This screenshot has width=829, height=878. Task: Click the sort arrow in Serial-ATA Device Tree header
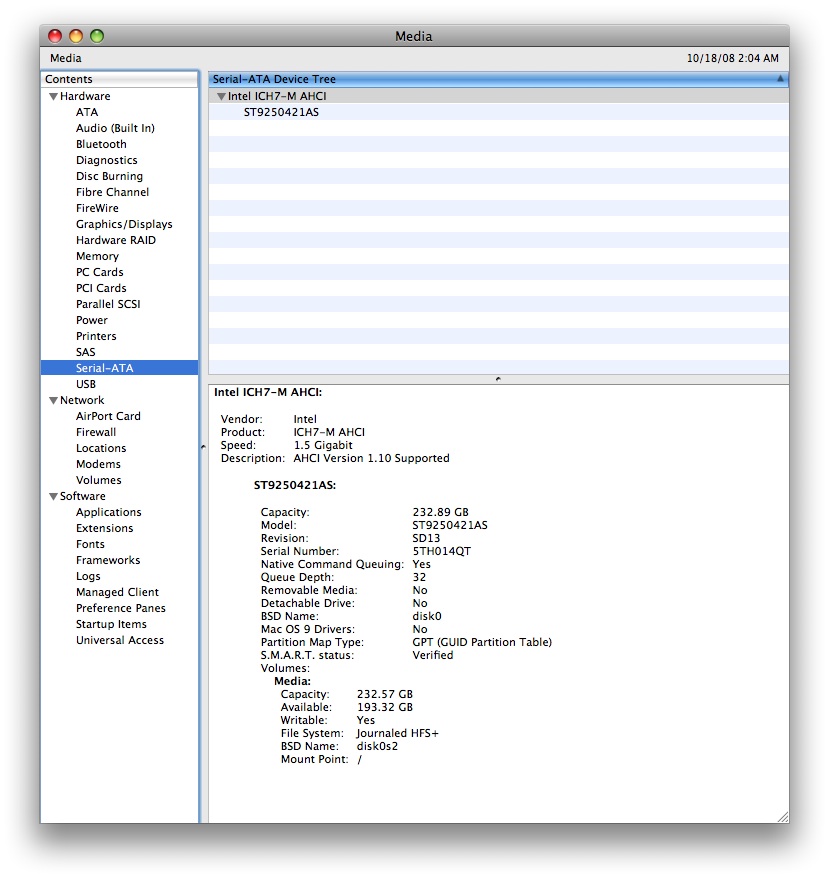780,79
